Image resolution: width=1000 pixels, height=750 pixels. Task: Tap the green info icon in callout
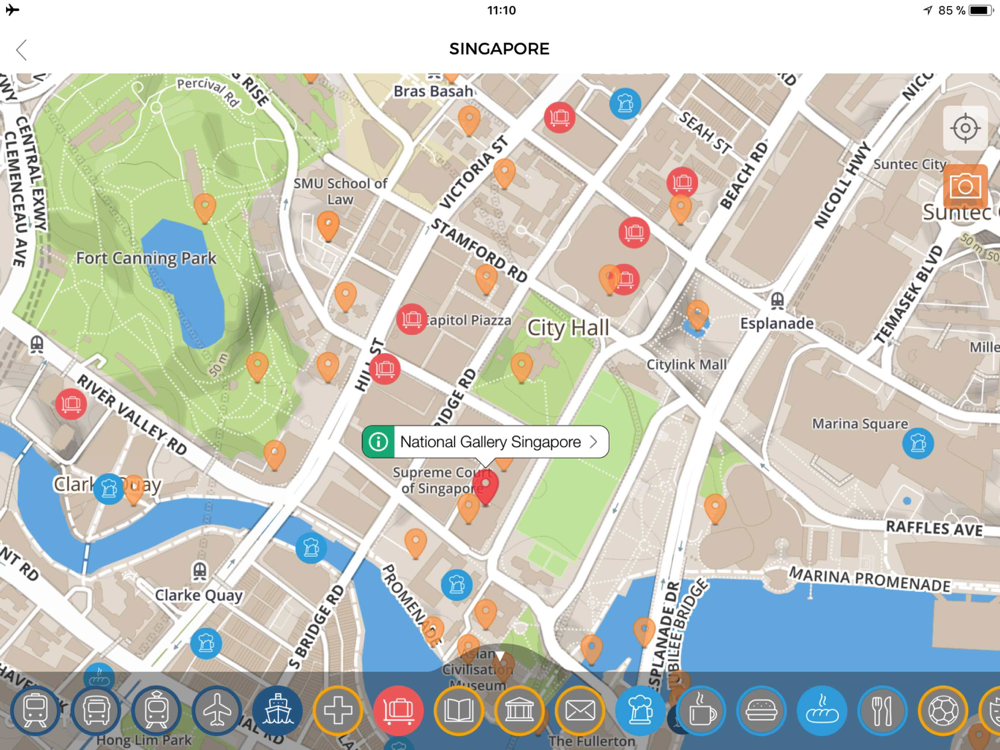click(378, 442)
